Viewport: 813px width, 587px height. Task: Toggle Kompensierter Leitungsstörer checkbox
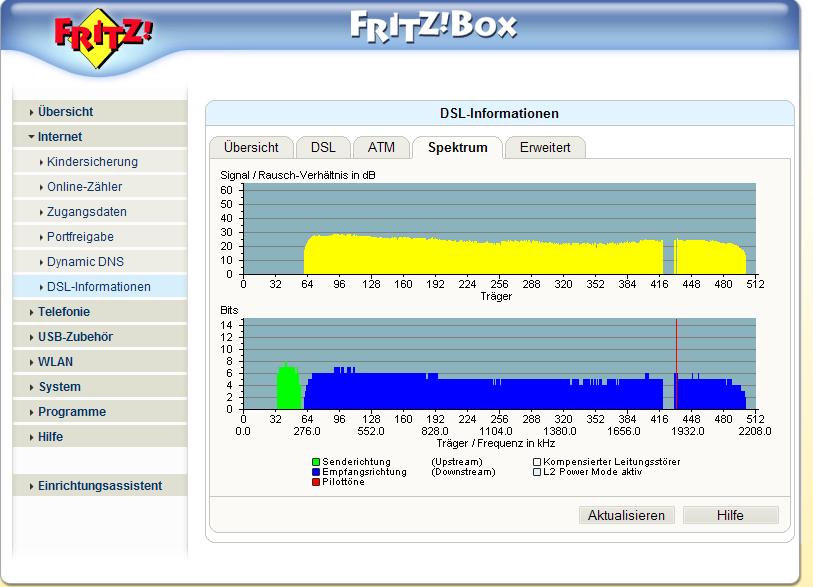point(537,462)
